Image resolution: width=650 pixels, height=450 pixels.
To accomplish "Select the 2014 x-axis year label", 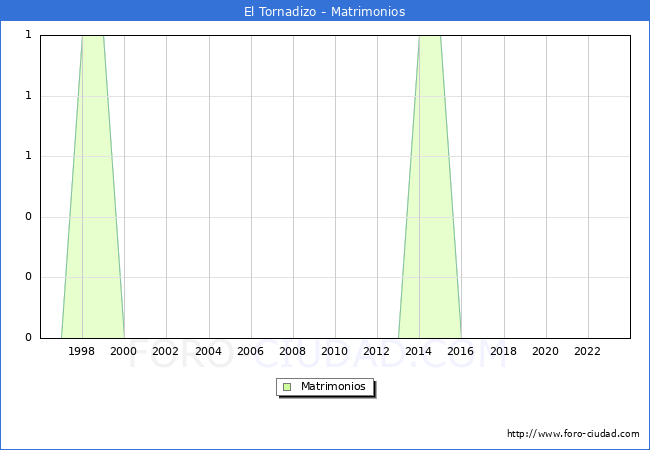I will tap(418, 351).
